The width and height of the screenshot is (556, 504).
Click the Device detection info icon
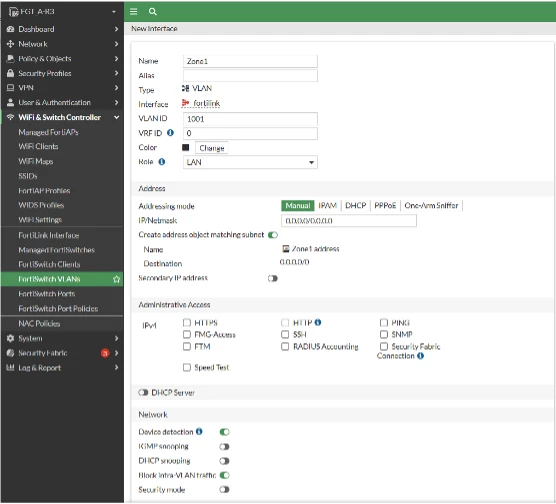[199, 432]
